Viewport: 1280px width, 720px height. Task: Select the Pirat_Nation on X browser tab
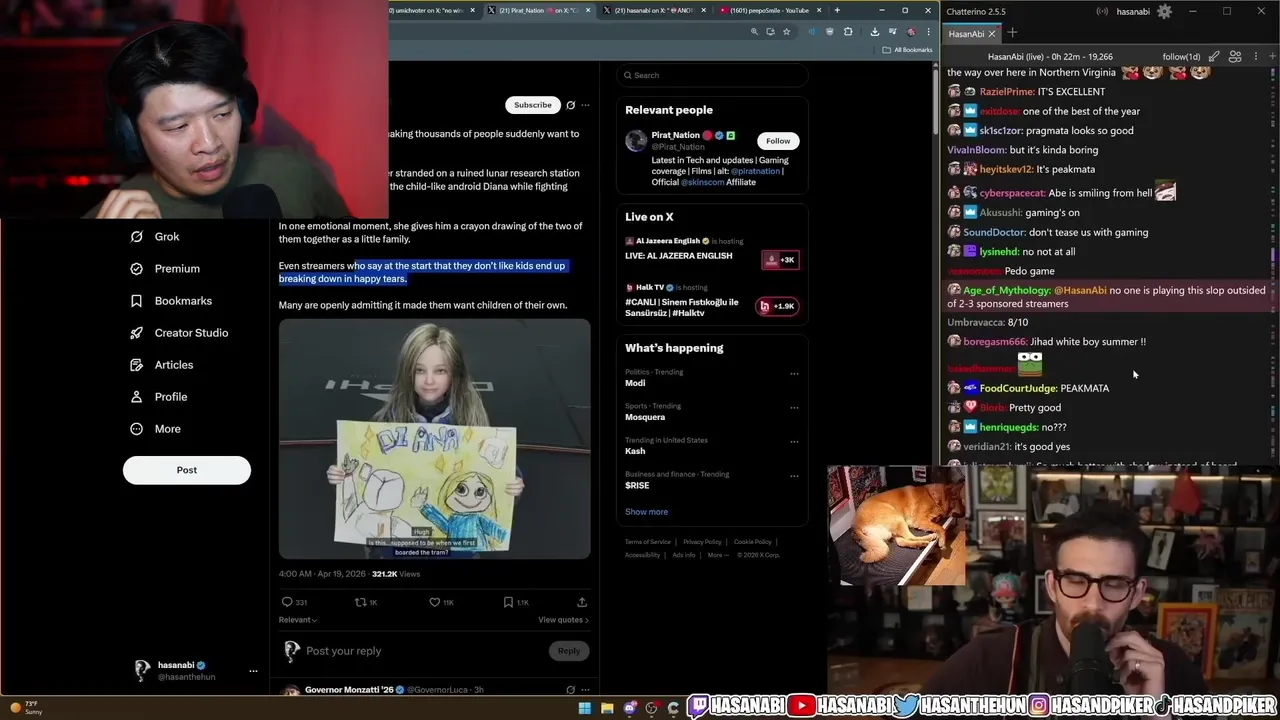point(540,10)
